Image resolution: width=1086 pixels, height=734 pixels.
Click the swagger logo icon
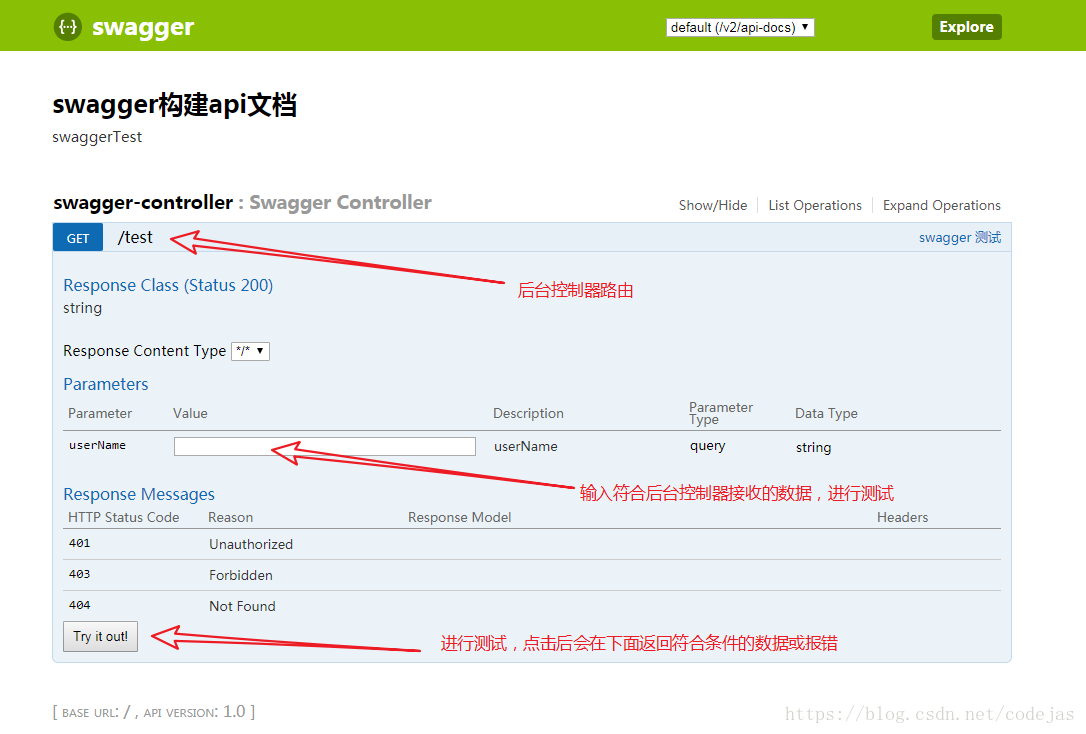[x=68, y=27]
